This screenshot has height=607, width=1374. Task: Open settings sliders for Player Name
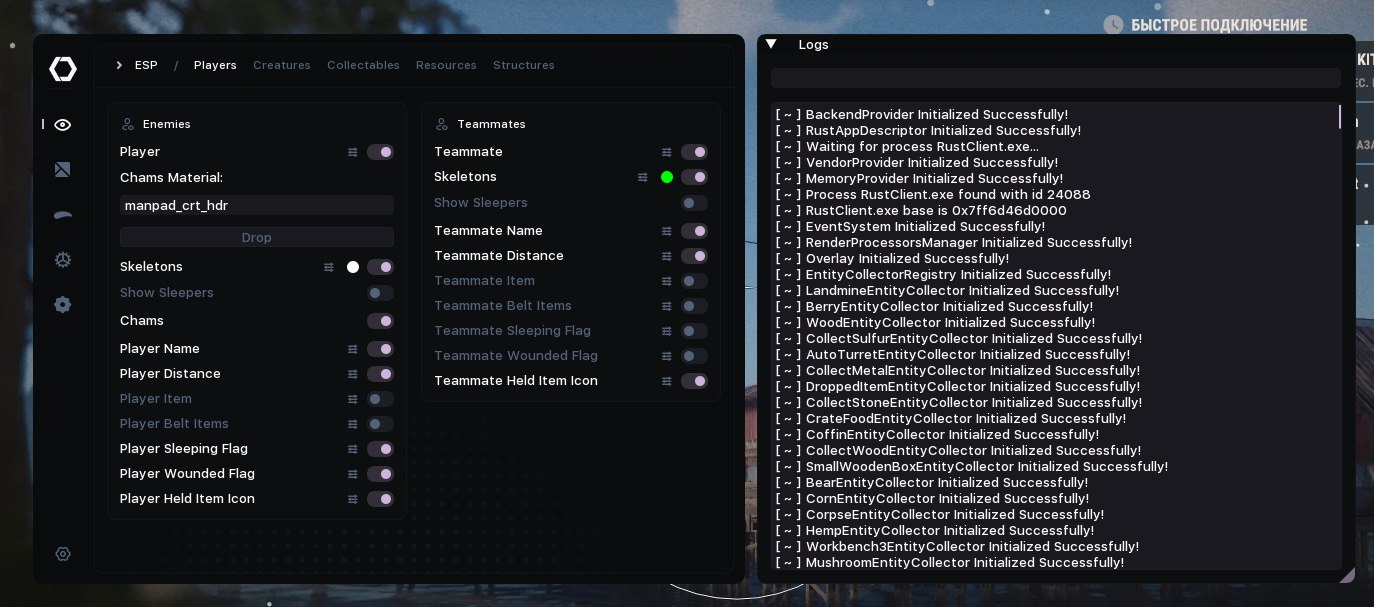[x=352, y=349]
